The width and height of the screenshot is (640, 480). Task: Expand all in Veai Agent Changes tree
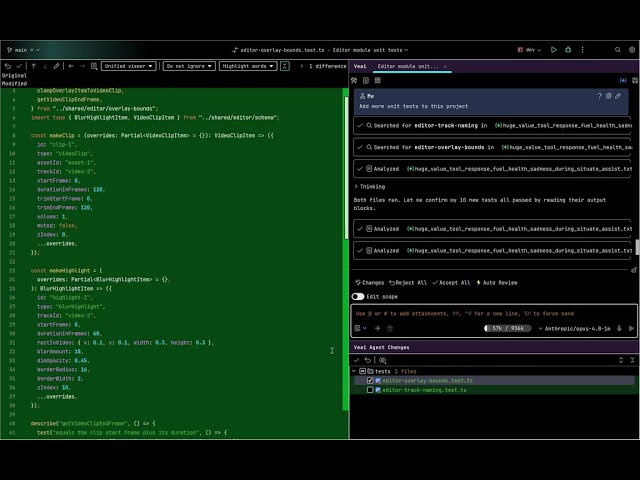pyautogui.click(x=621, y=360)
